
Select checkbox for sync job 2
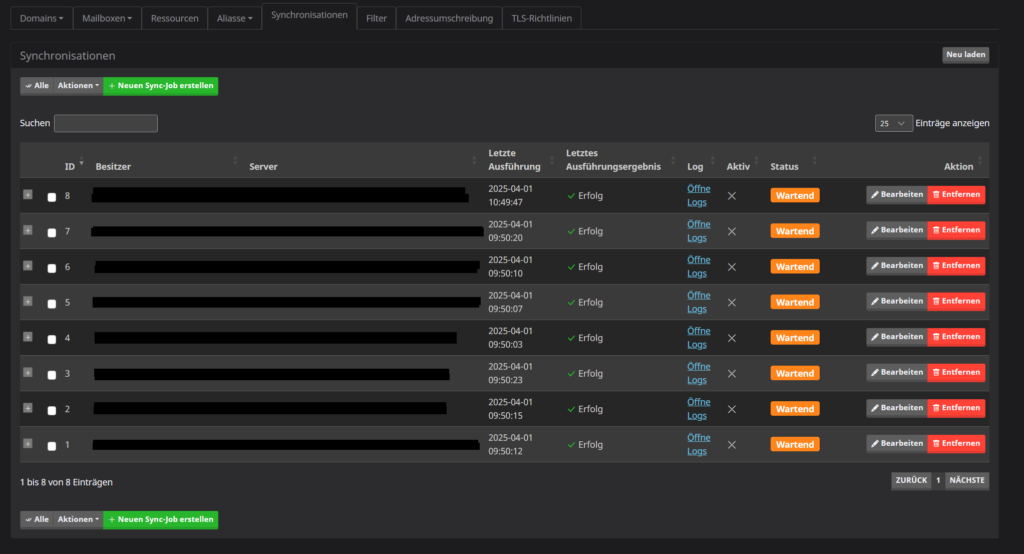(x=52, y=410)
